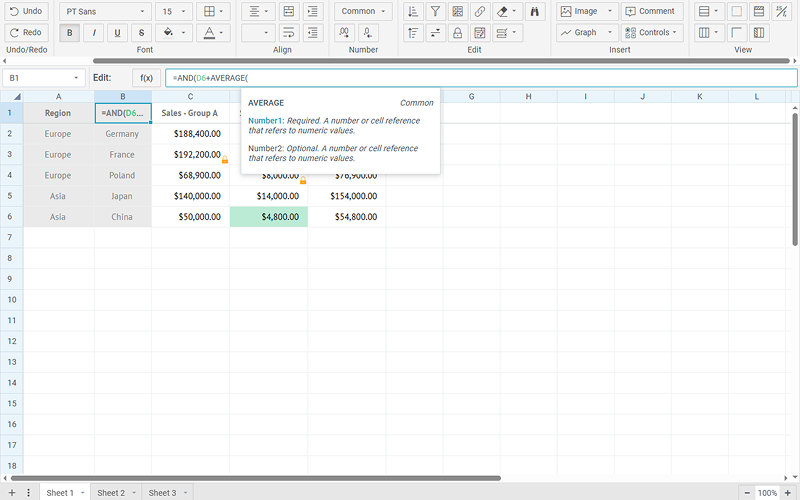800x500 pixels.
Task: Click the decrease decimal places icon
Action: (x=368, y=33)
